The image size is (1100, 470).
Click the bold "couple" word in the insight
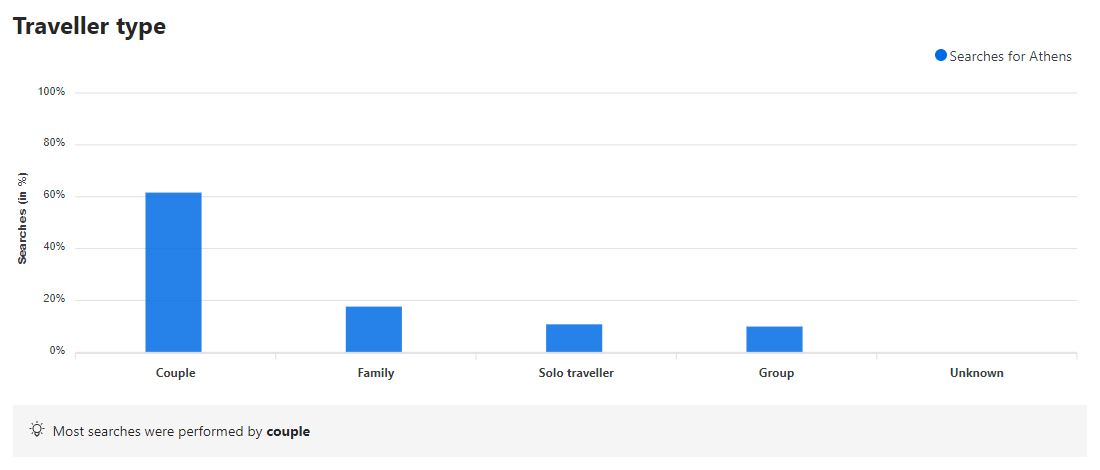point(288,432)
